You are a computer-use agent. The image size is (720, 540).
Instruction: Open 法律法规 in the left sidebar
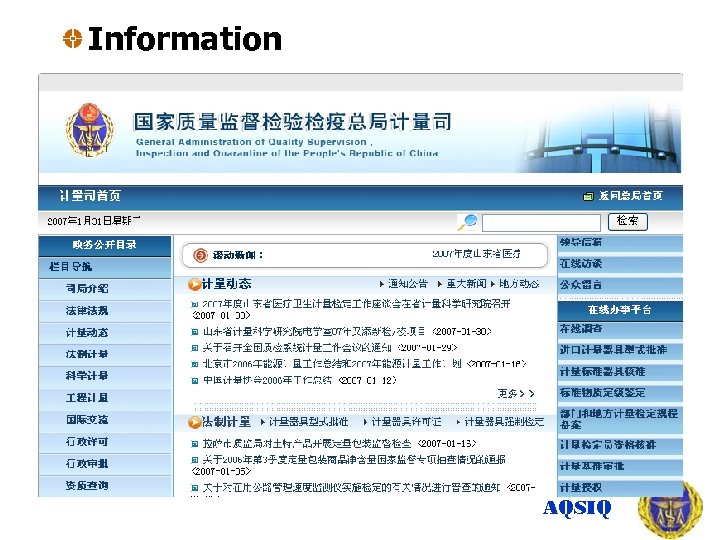click(x=87, y=311)
